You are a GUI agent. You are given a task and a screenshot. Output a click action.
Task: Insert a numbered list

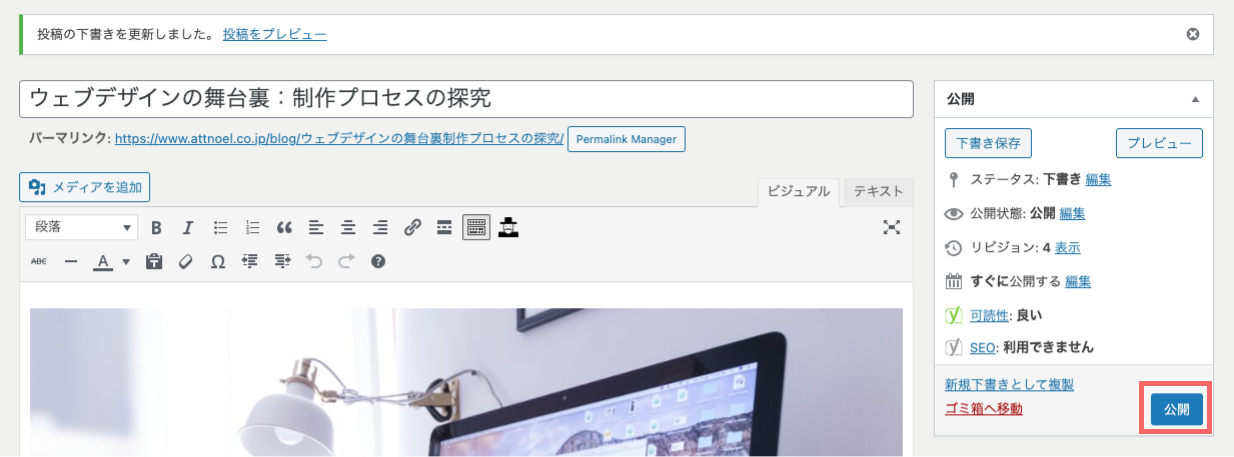coord(252,228)
